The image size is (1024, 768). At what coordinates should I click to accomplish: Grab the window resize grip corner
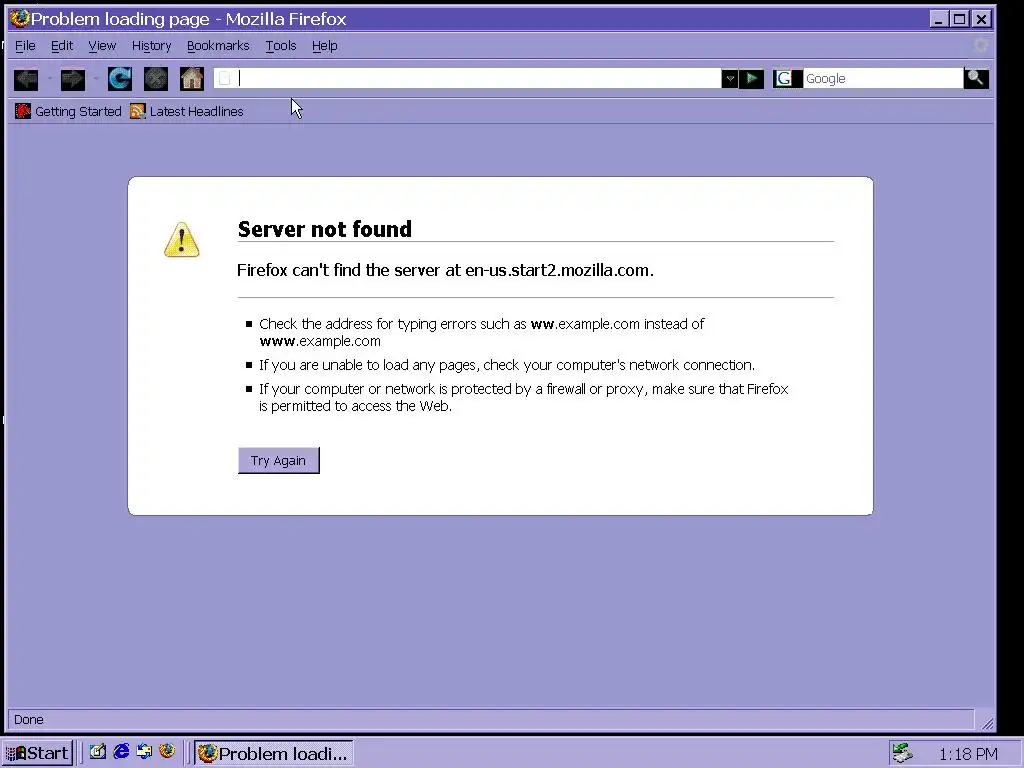tap(987, 722)
